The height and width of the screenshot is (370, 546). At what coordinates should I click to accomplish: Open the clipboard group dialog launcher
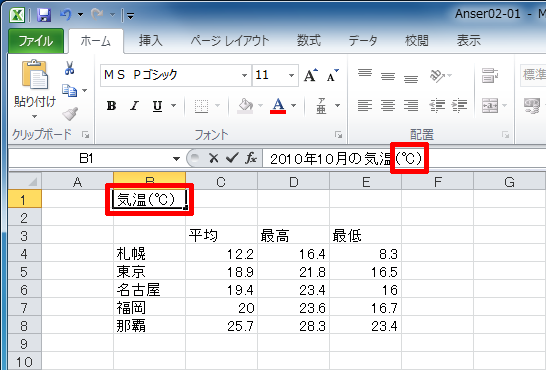tap(85, 135)
